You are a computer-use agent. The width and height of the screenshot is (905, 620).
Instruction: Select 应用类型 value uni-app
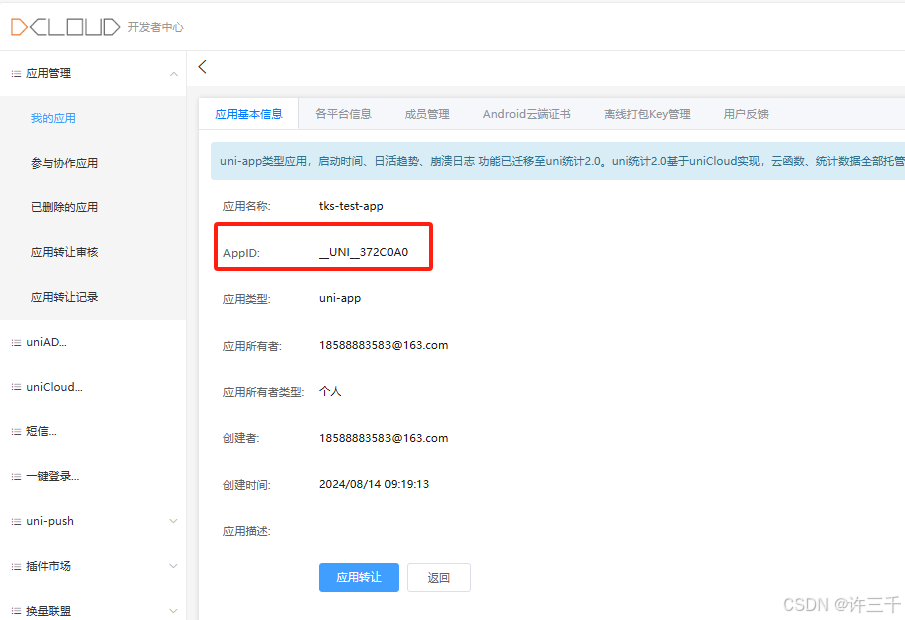[340, 298]
